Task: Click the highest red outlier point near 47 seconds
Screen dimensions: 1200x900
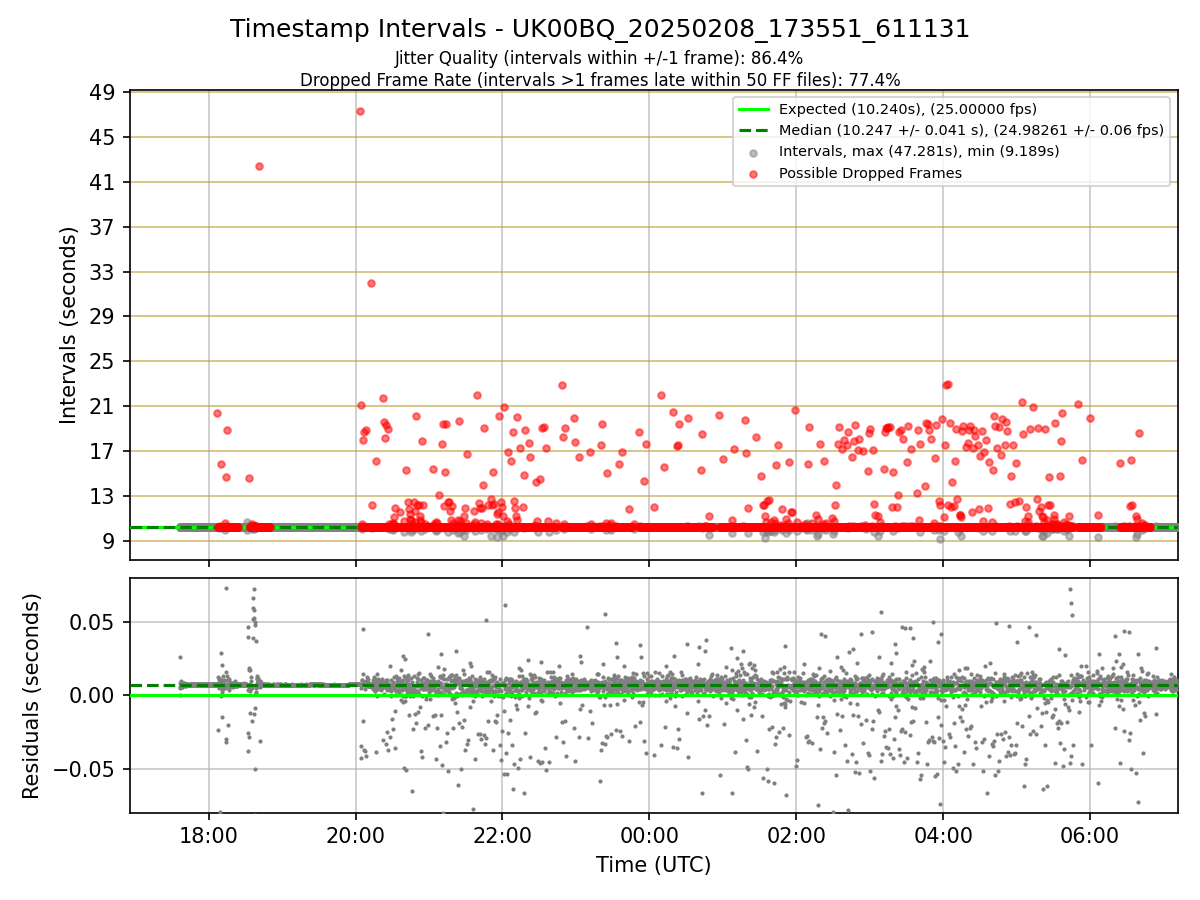Action: pyautogui.click(x=360, y=111)
